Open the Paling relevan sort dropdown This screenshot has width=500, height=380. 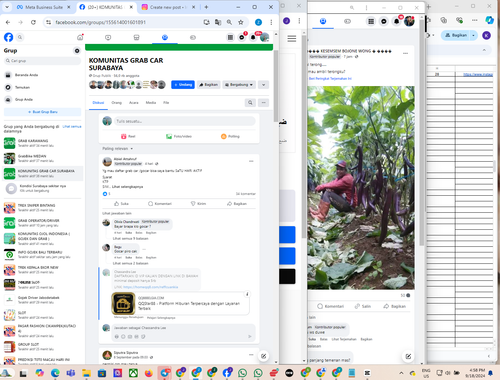coord(118,149)
